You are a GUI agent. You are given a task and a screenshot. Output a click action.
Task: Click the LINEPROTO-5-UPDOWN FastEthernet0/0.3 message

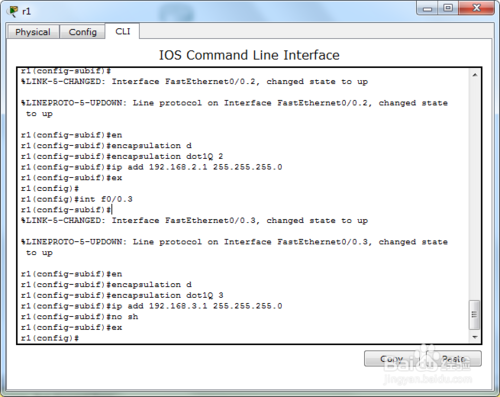pos(234,247)
